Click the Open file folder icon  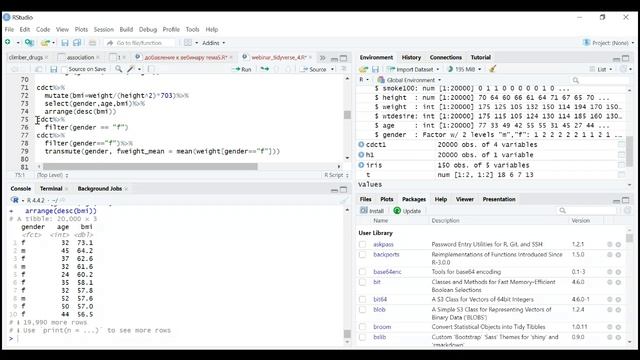[45, 42]
